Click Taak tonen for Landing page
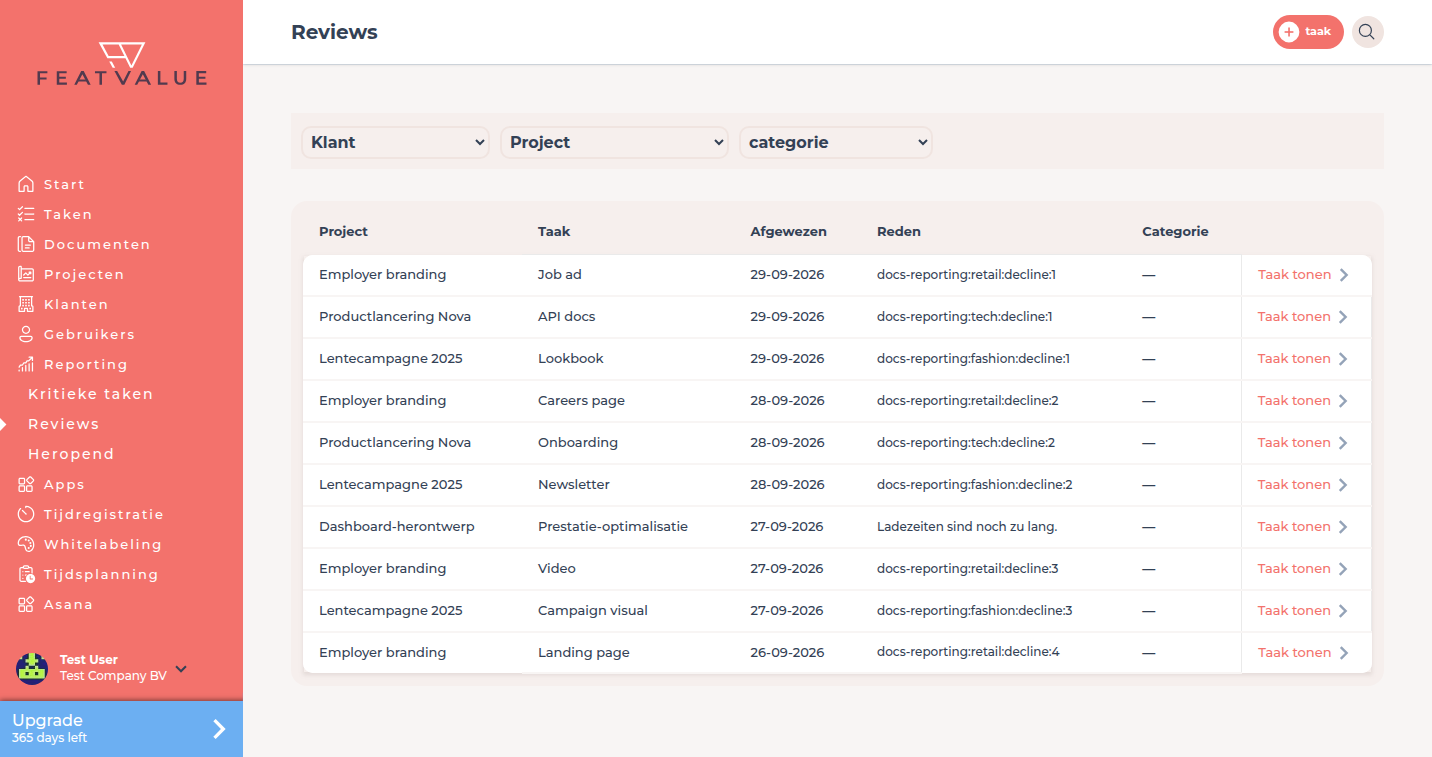The height and width of the screenshot is (757, 1432). [1303, 653]
